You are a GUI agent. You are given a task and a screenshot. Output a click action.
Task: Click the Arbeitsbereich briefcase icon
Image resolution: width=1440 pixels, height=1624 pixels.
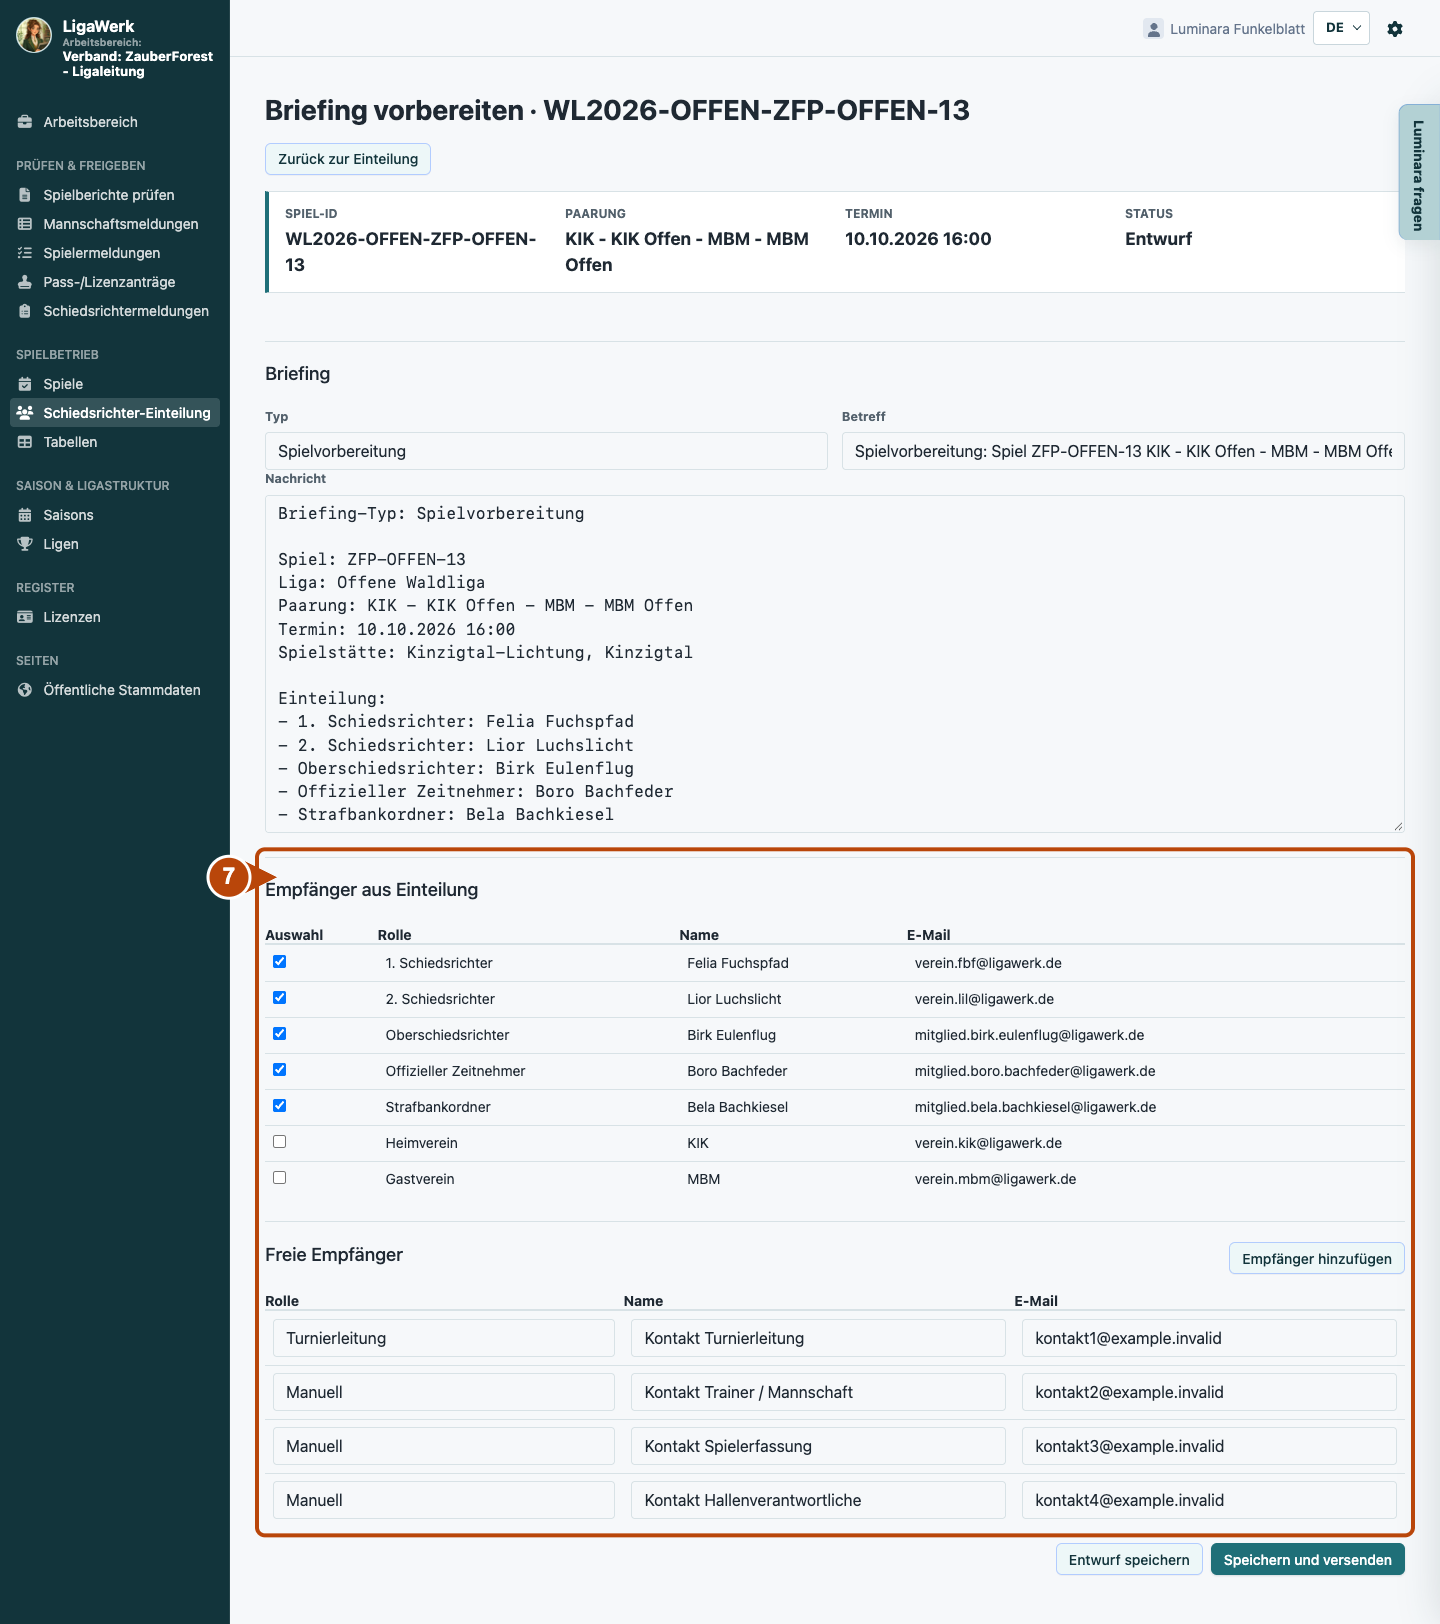(25, 122)
